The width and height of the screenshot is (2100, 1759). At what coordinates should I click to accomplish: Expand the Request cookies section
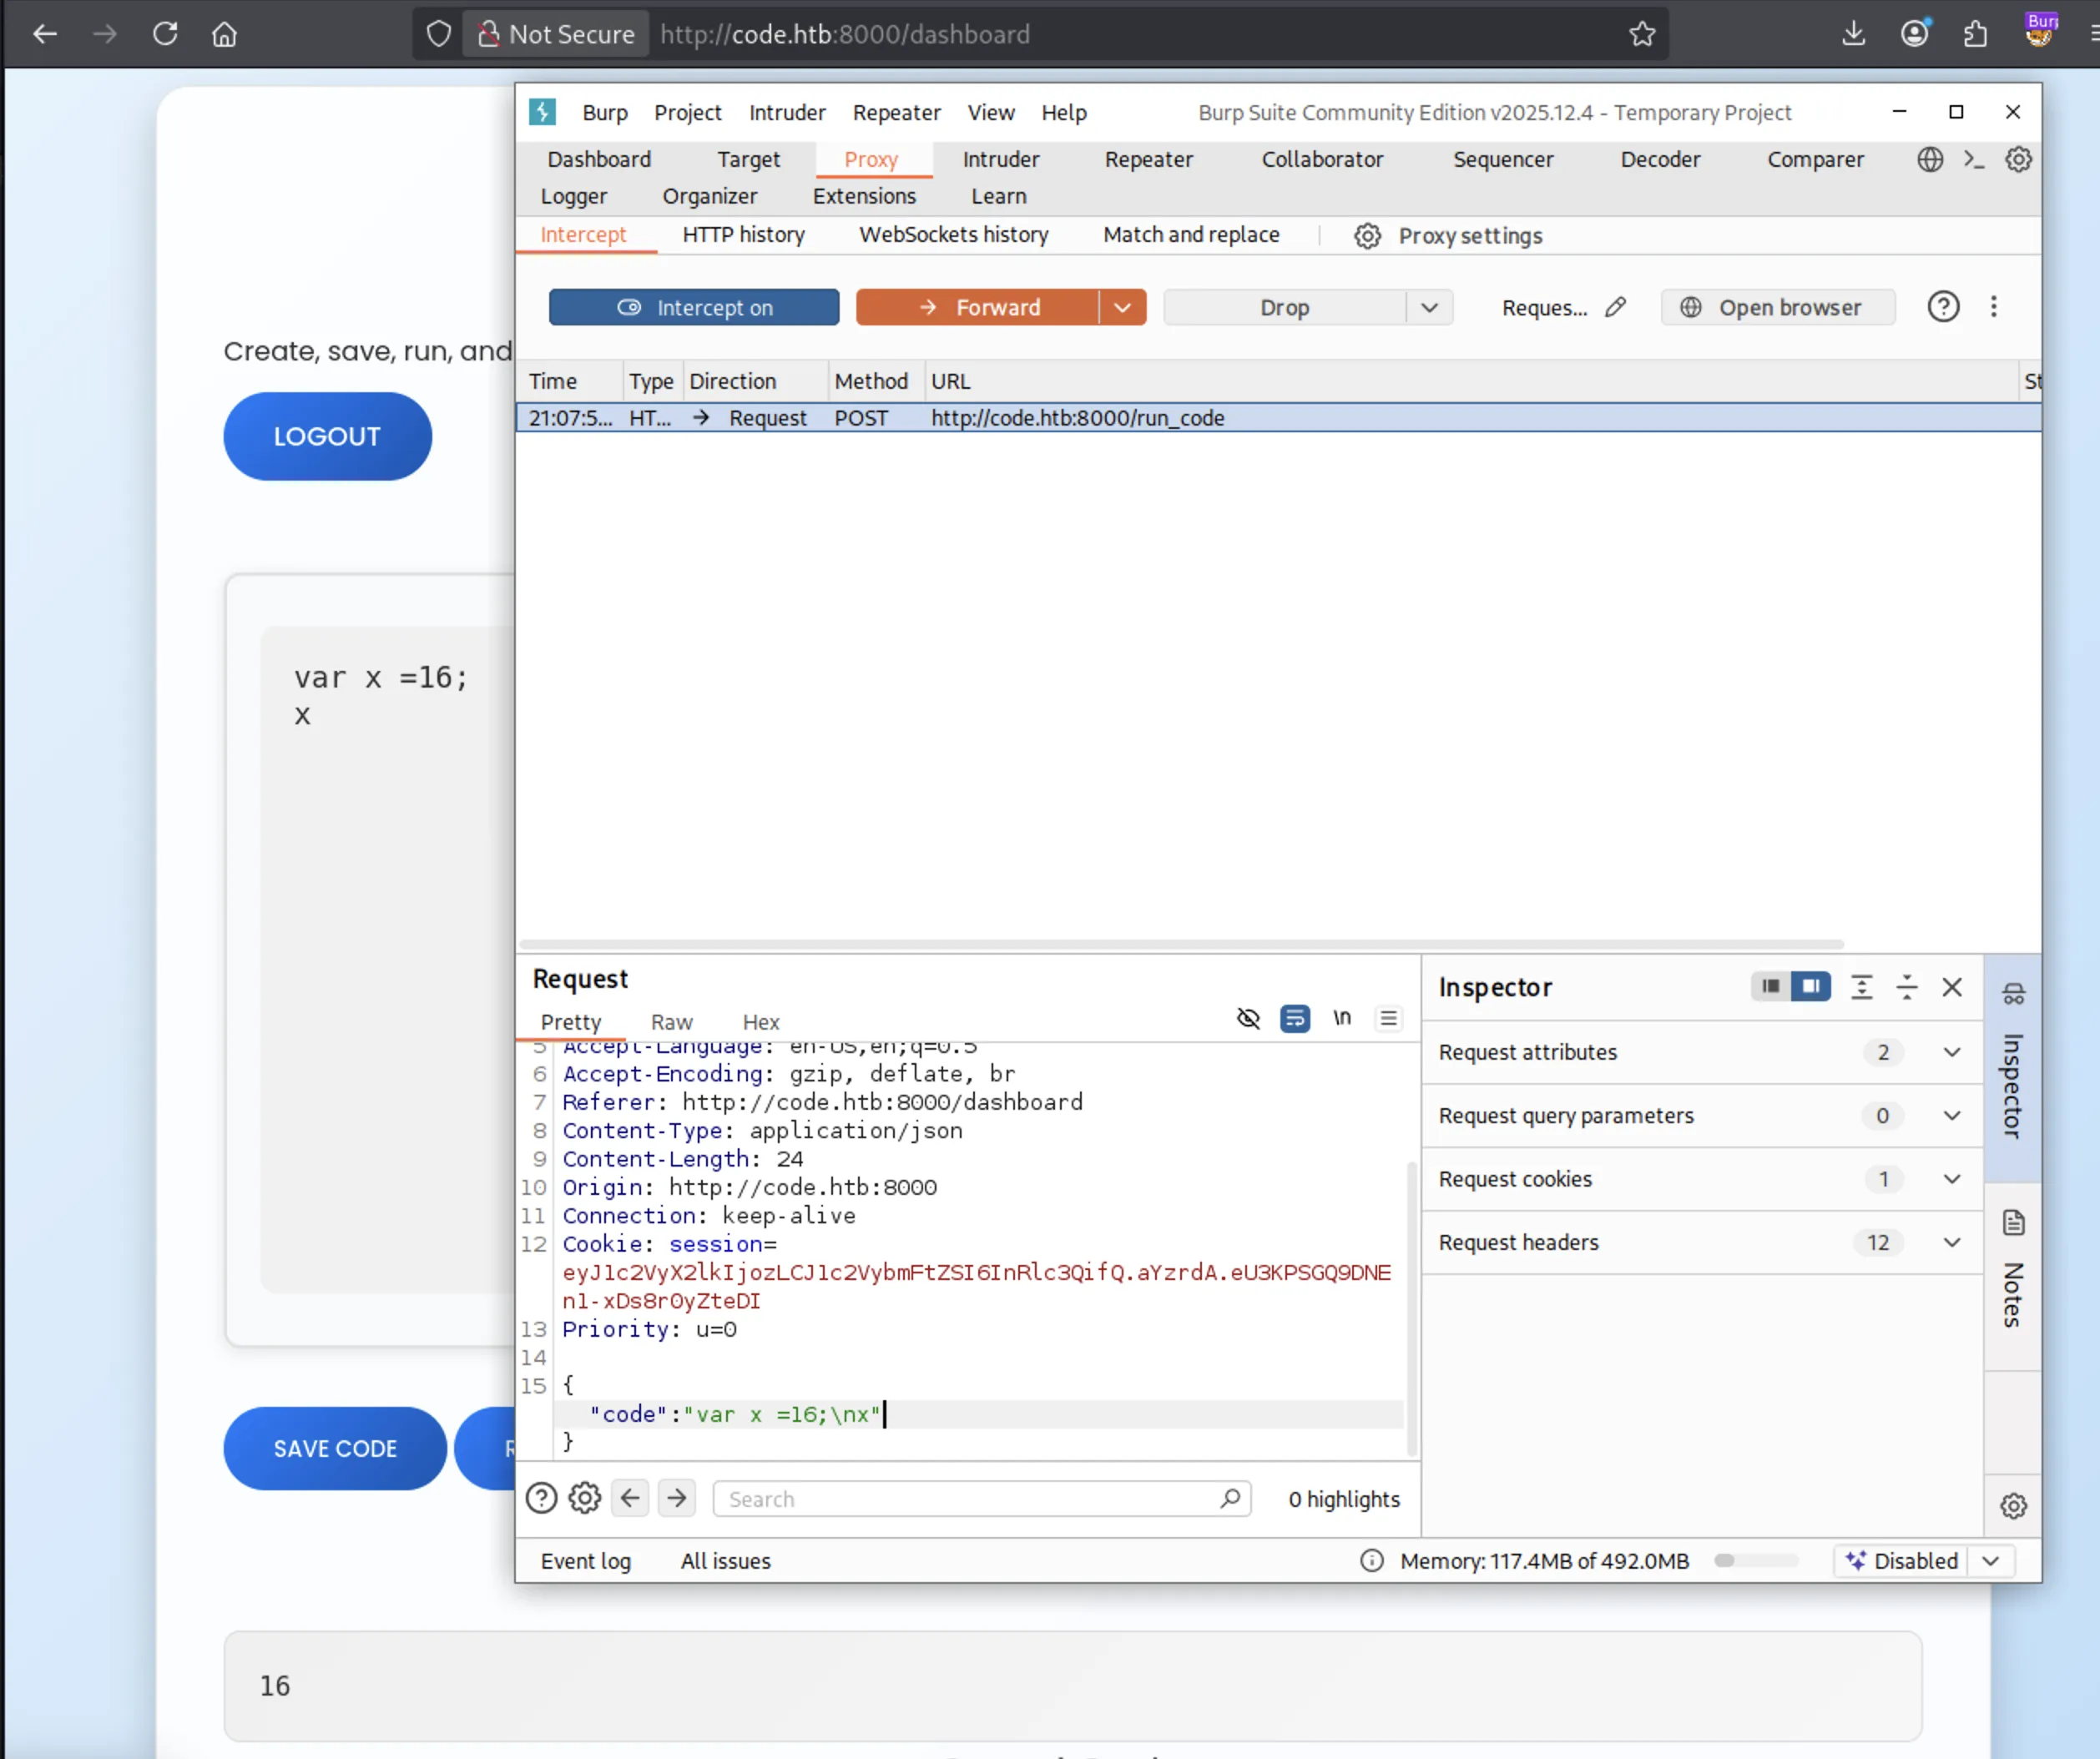(x=1951, y=1179)
